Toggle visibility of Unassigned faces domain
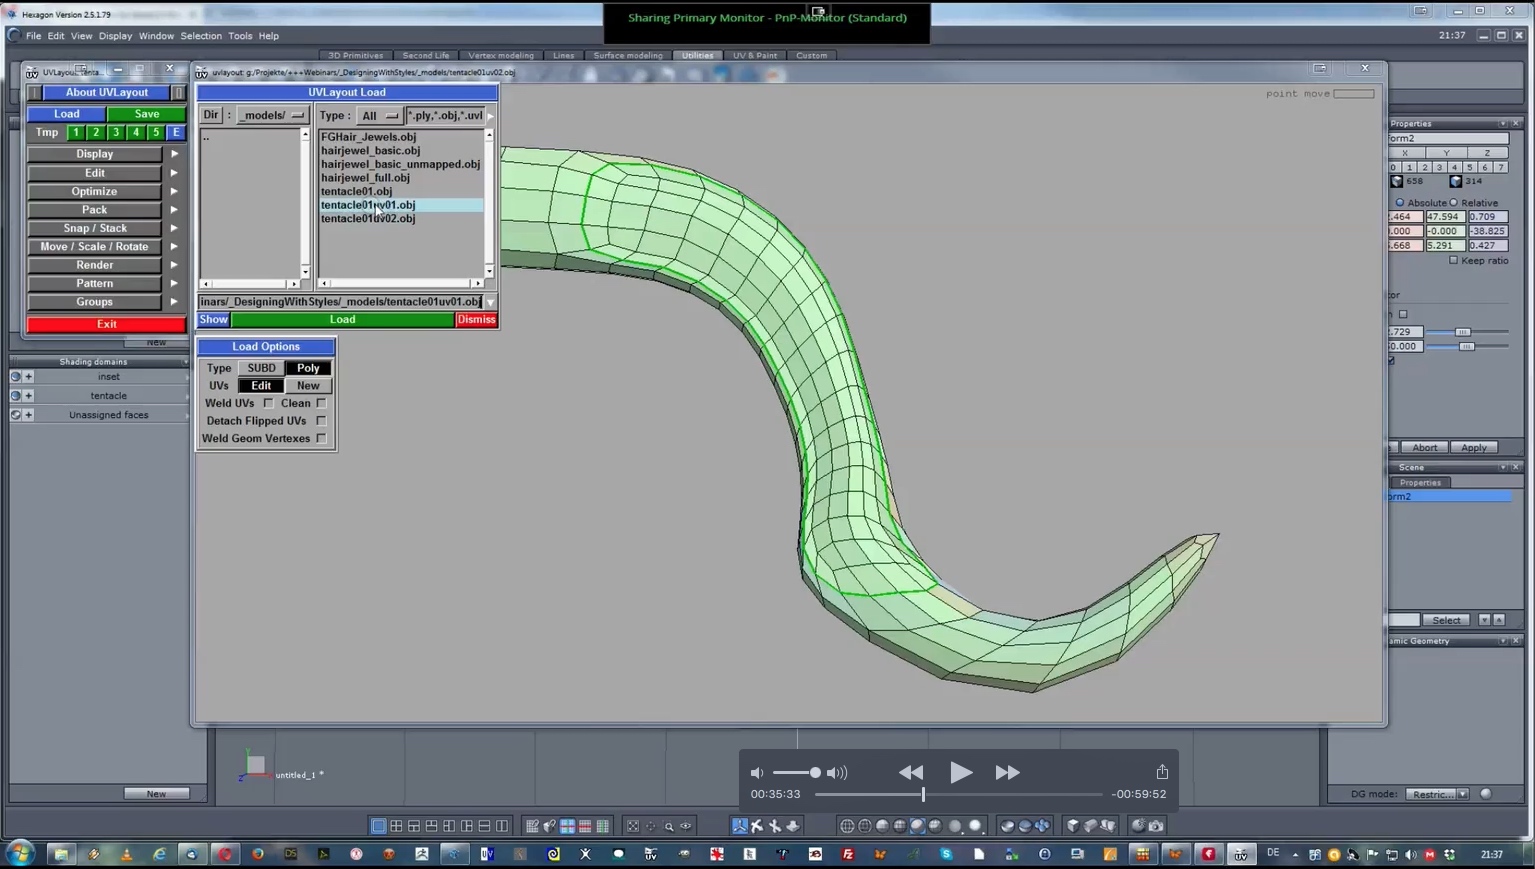This screenshot has width=1535, height=869. click(x=15, y=415)
